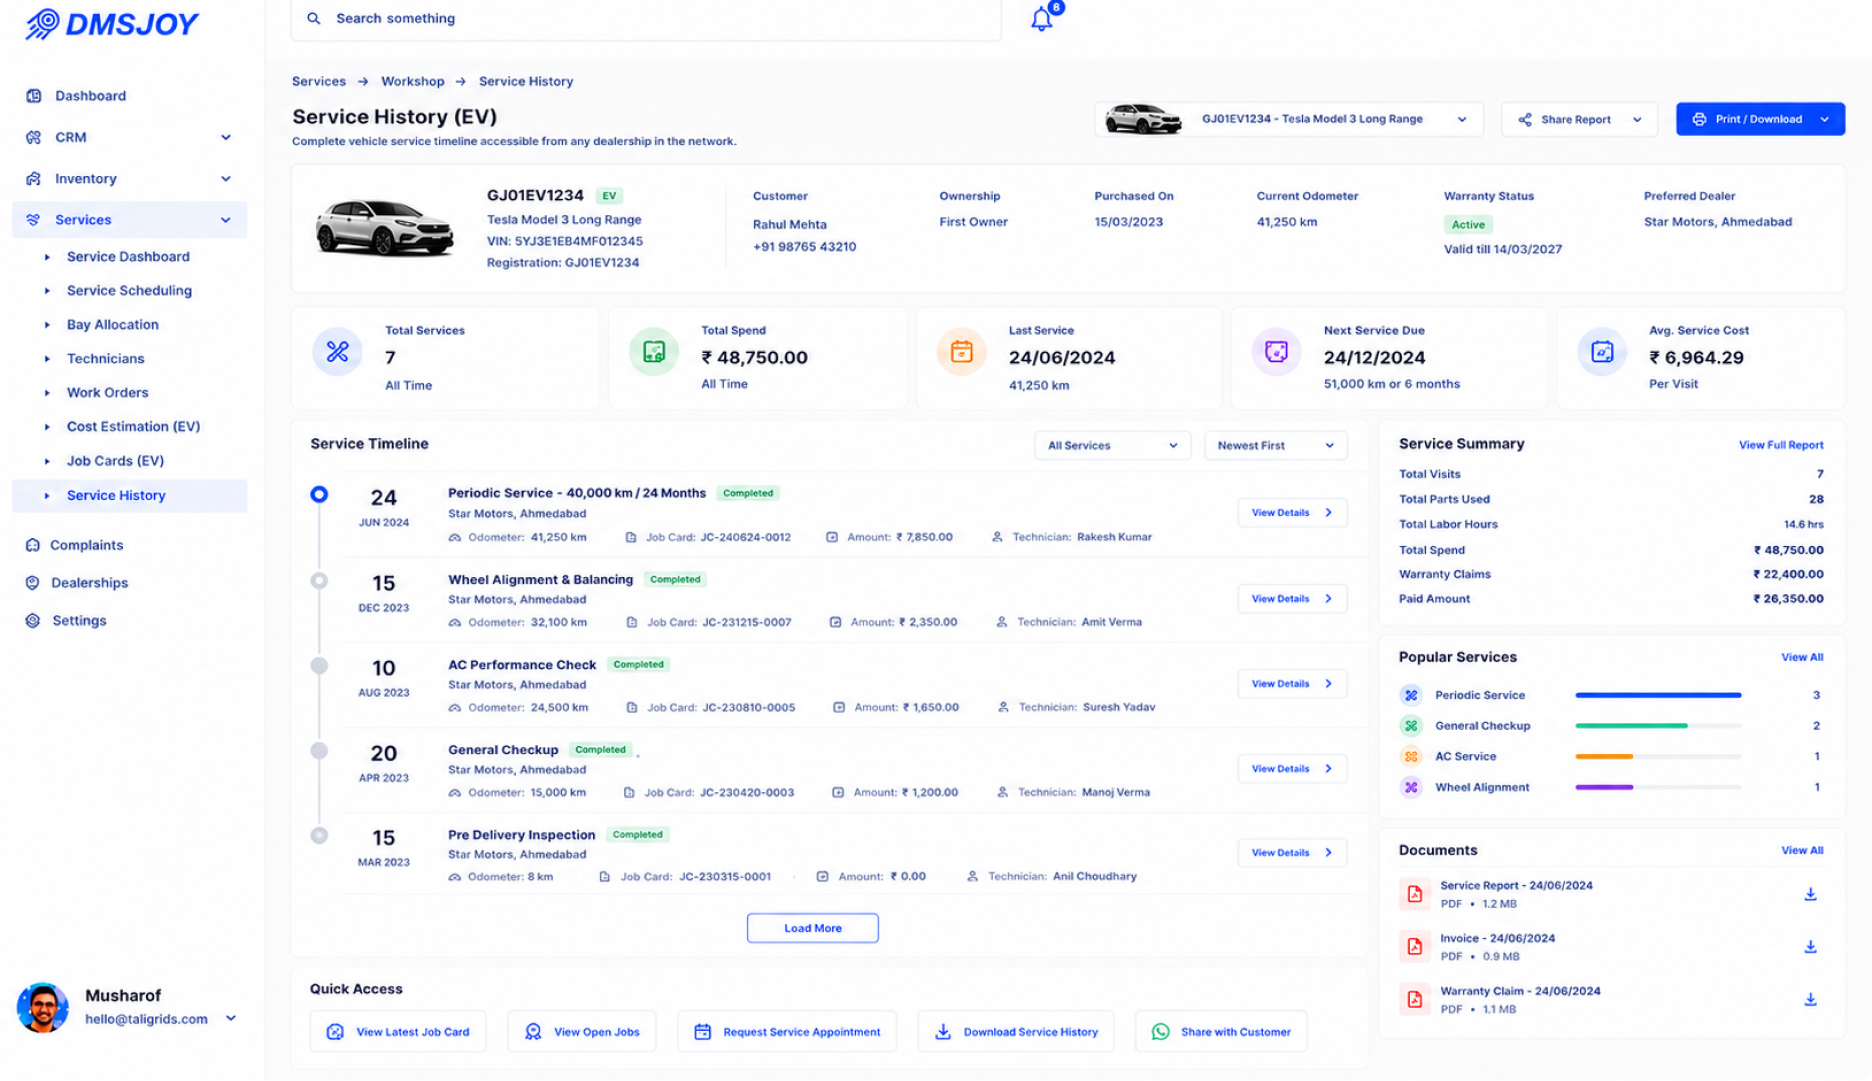Screen dimensions: 1872x1081
Task: Click the Complaints sidebar icon
Action: tap(33, 545)
